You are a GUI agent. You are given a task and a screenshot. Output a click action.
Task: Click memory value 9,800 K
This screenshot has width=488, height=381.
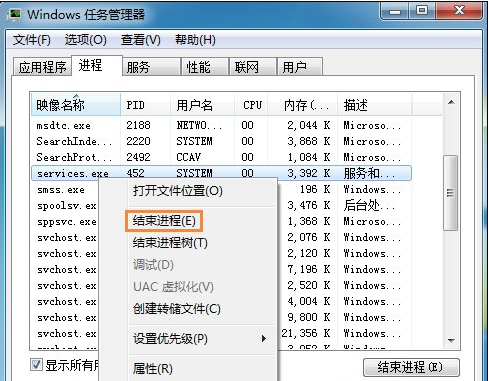pos(309,317)
